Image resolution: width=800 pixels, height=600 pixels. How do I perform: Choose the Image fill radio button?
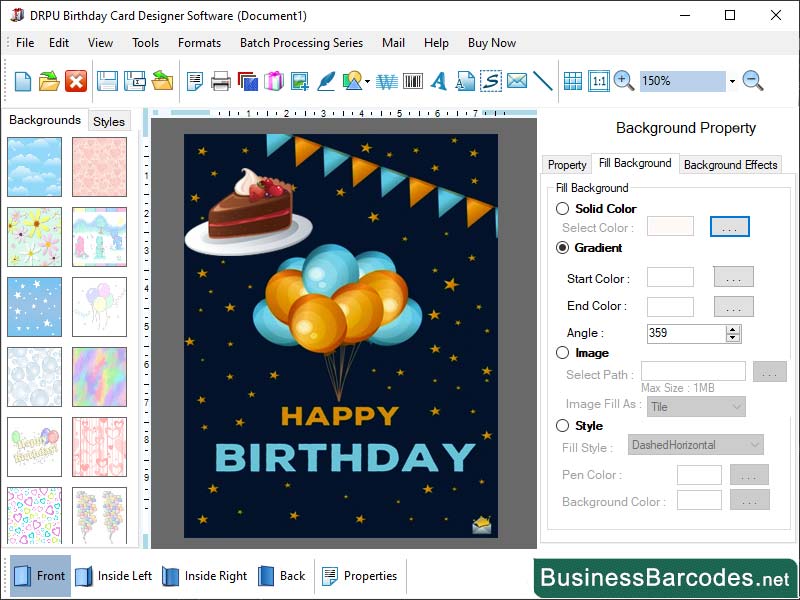[561, 353]
